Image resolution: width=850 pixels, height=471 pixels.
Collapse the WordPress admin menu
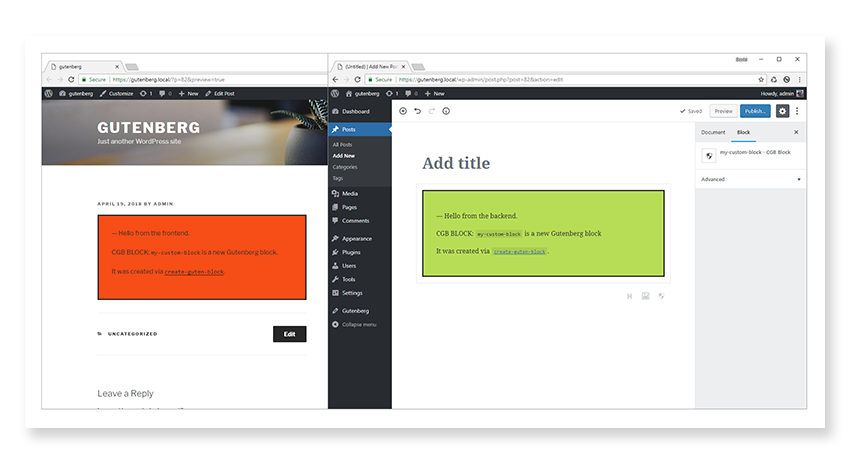(358, 324)
